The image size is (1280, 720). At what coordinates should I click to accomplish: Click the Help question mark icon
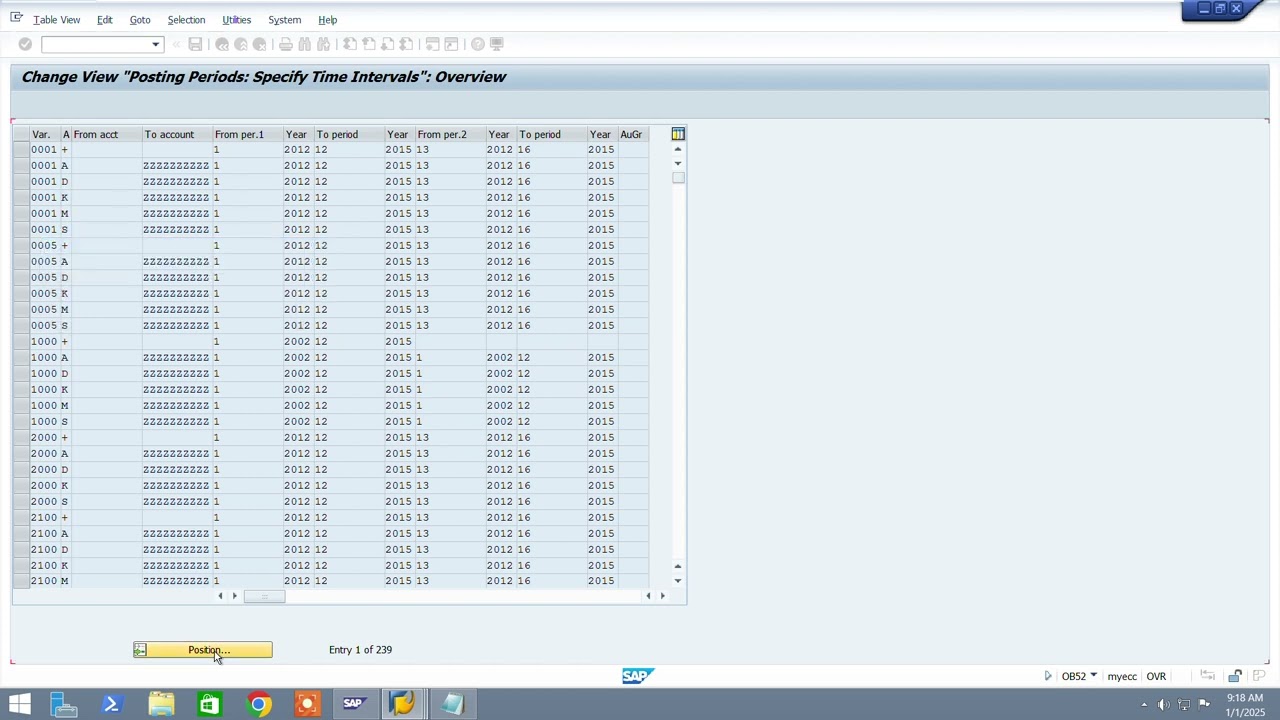coord(478,44)
